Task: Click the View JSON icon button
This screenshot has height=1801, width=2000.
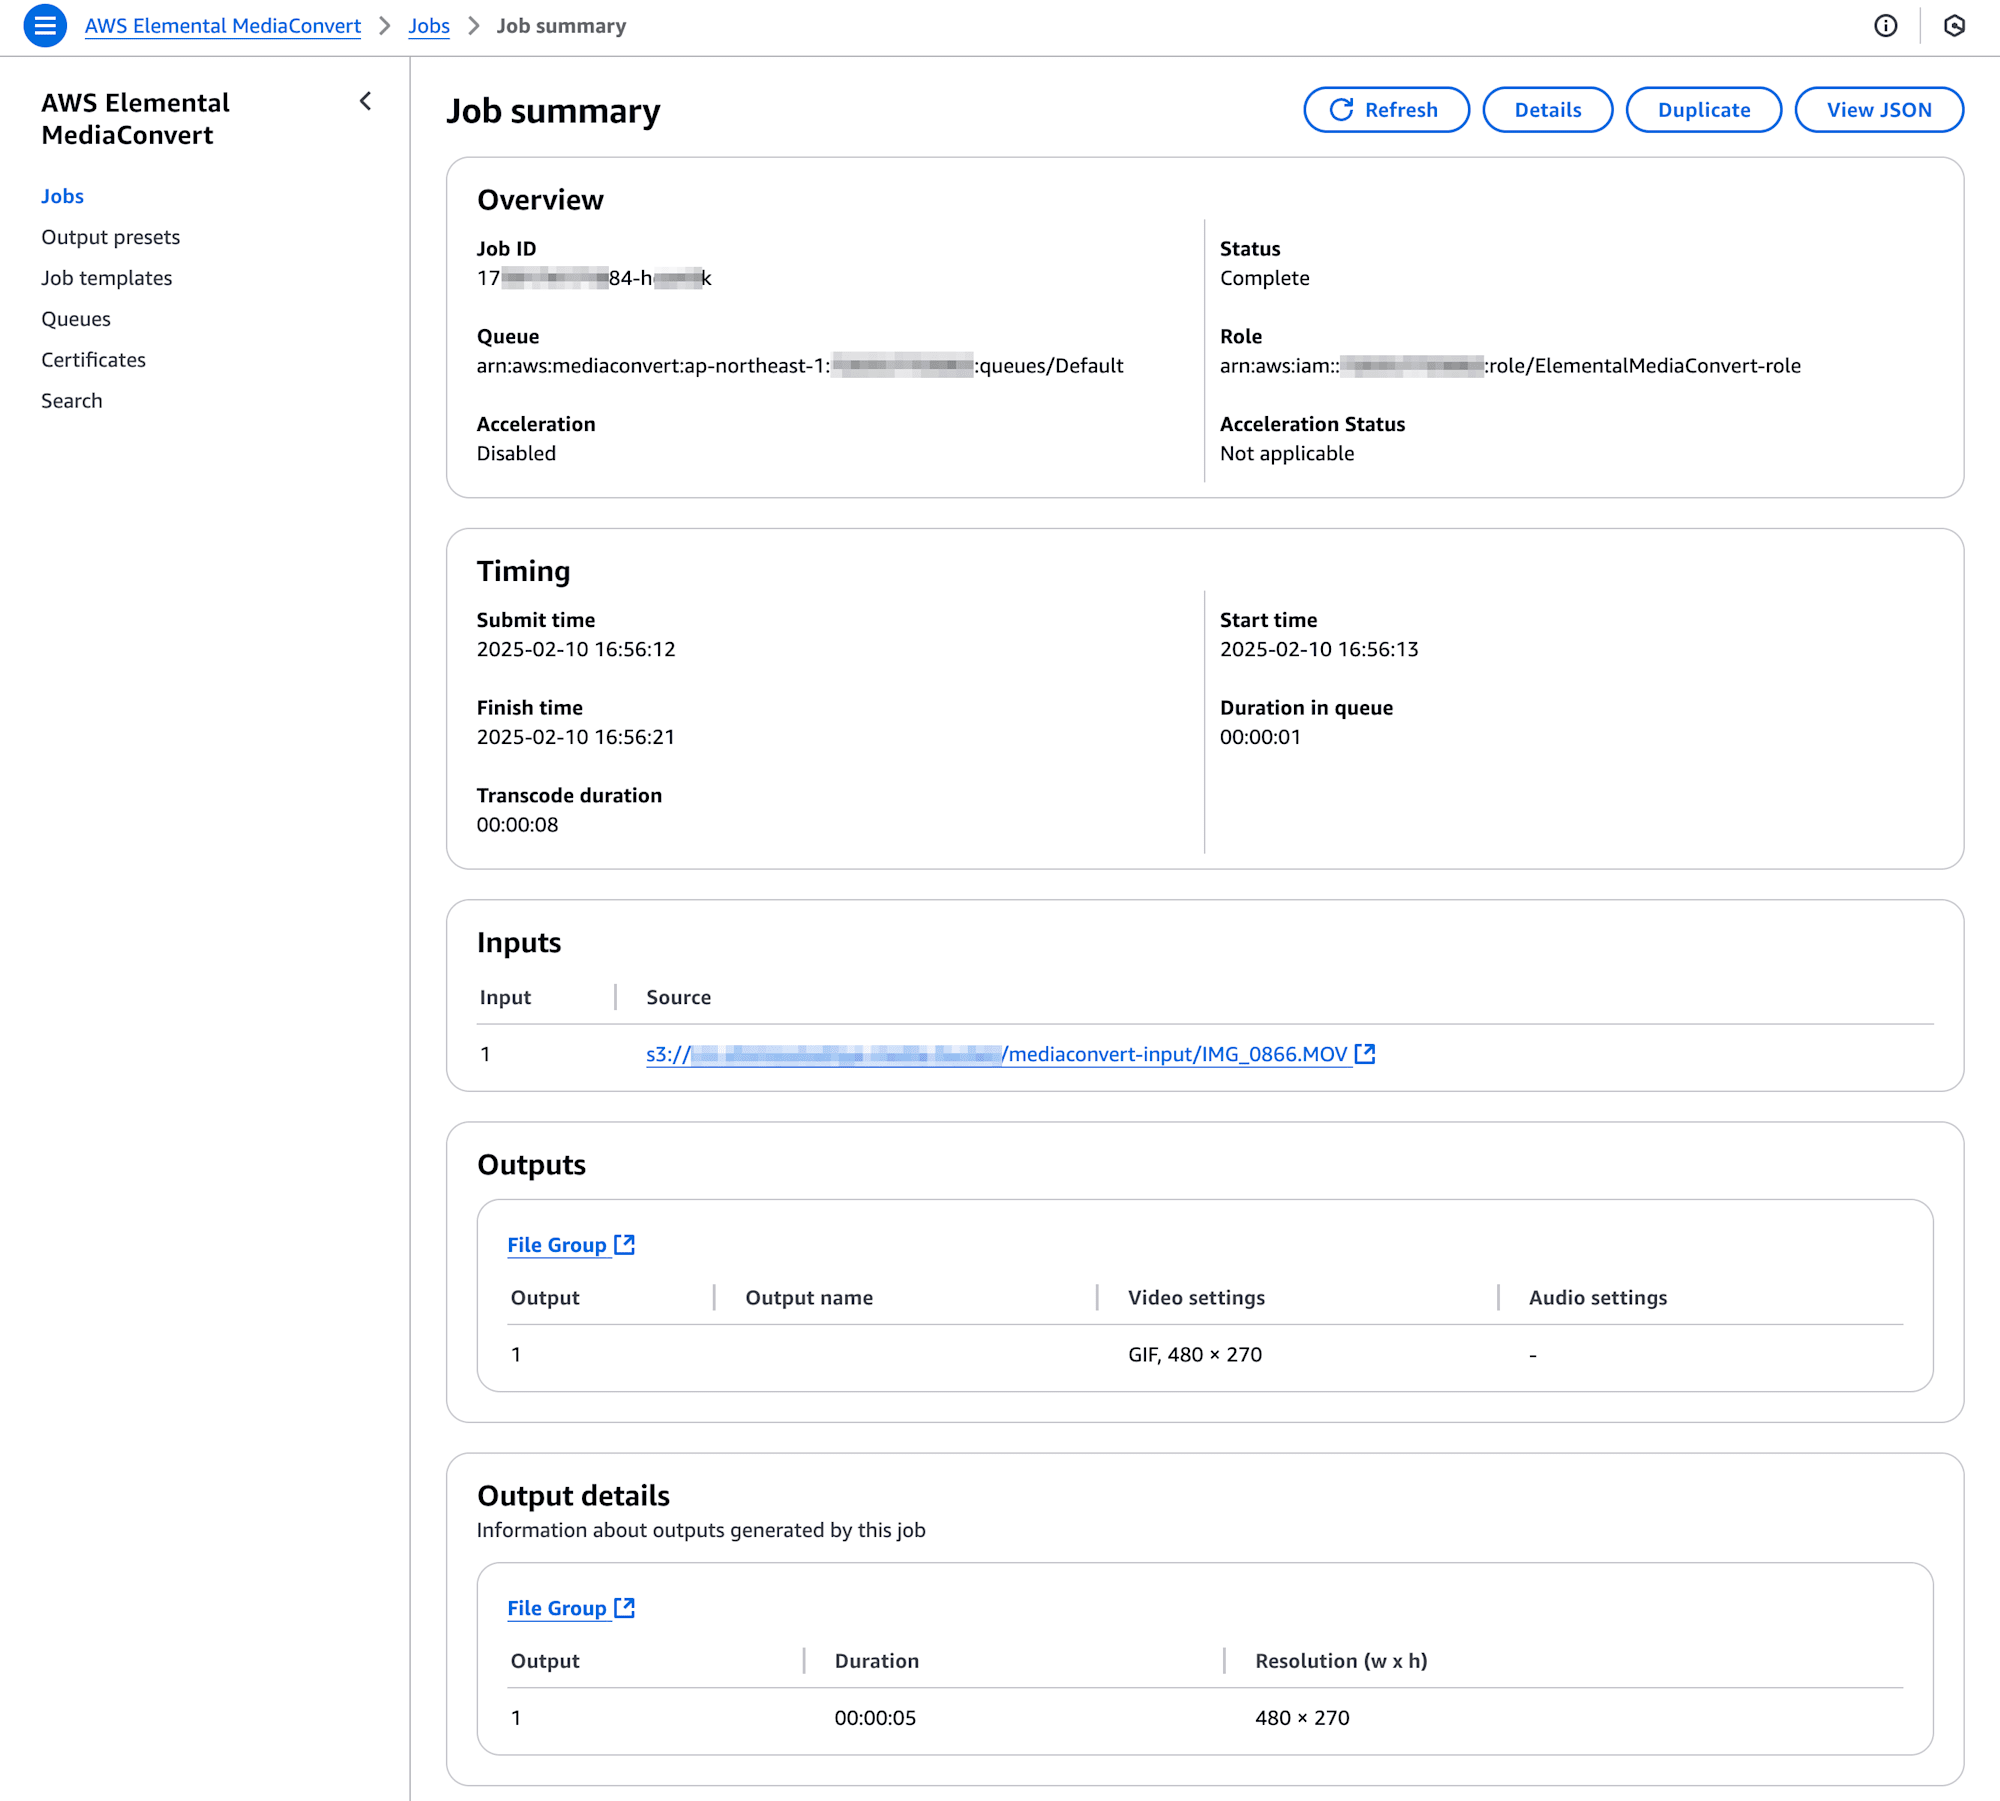Action: click(1880, 110)
